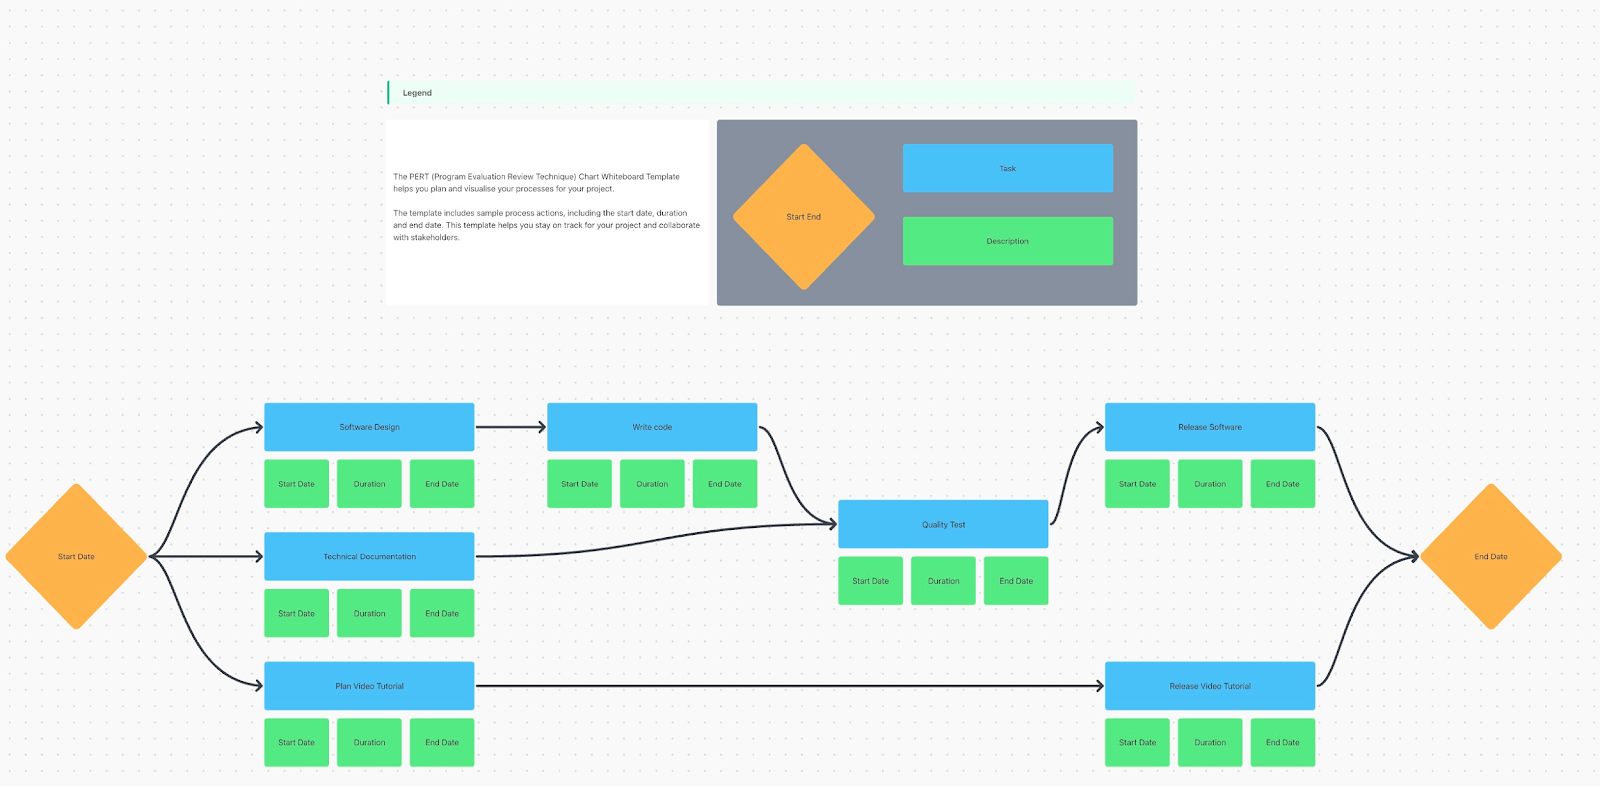
Task: Select the orange Start Date diamond
Action: point(77,557)
